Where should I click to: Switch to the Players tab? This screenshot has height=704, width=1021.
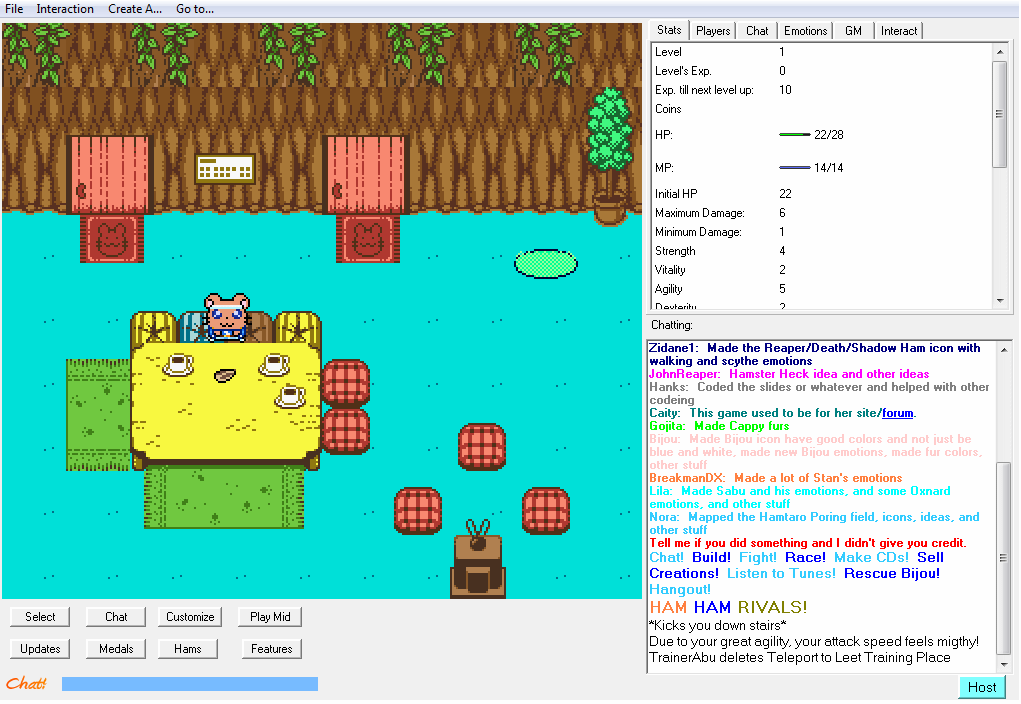click(713, 31)
